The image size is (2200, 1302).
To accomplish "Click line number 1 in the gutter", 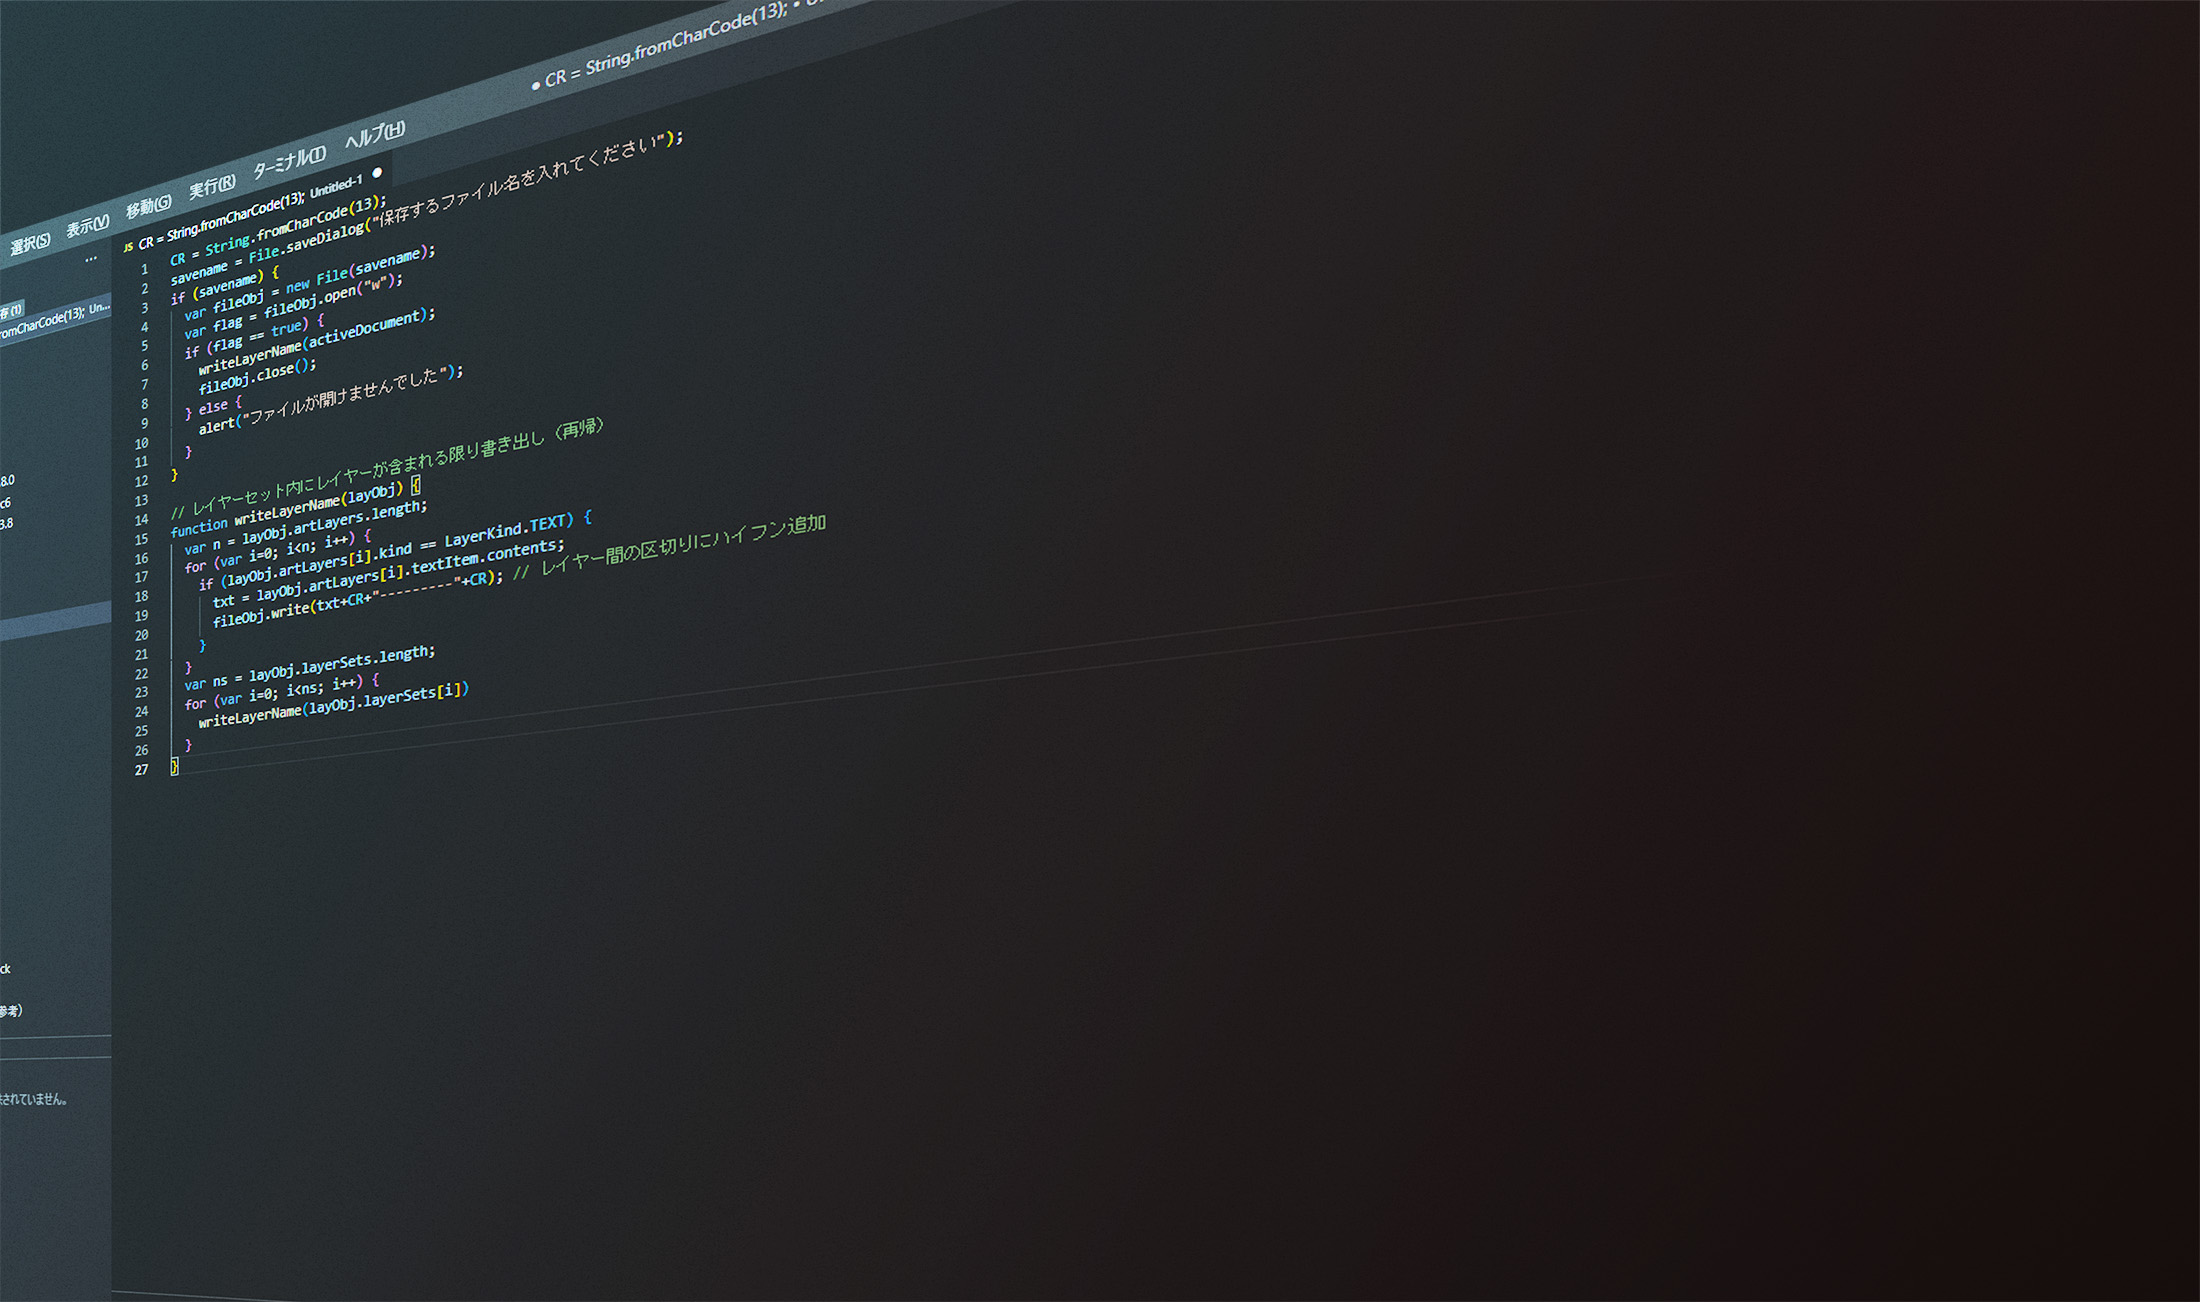I will tap(145, 270).
